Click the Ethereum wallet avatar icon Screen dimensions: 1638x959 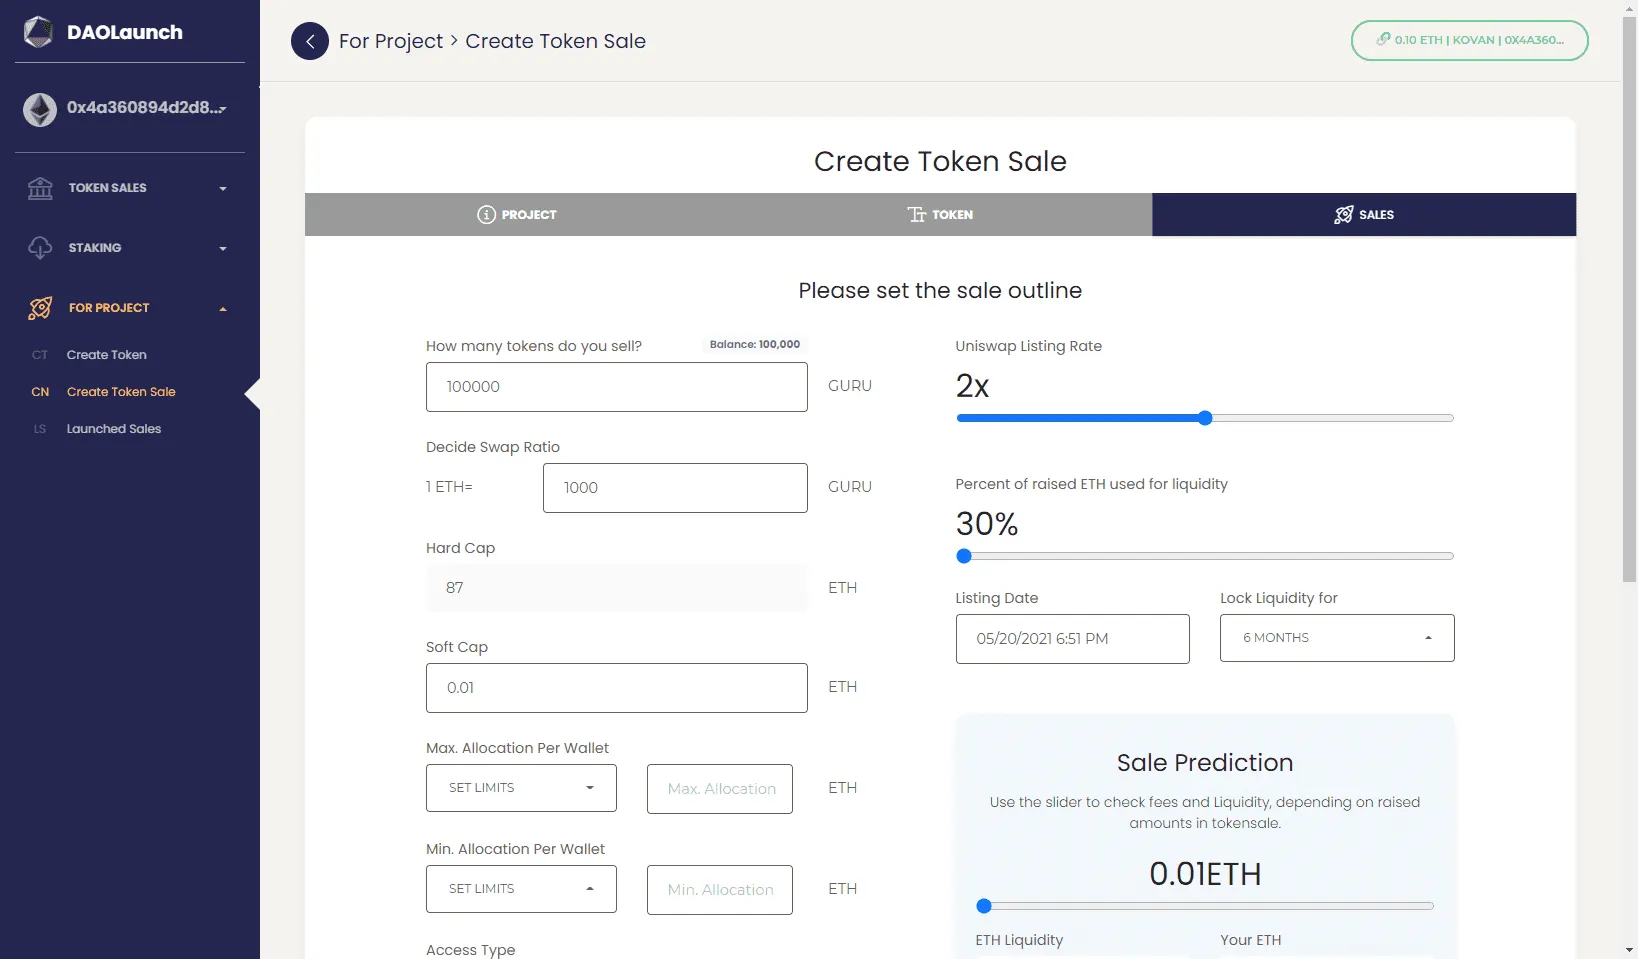[40, 109]
